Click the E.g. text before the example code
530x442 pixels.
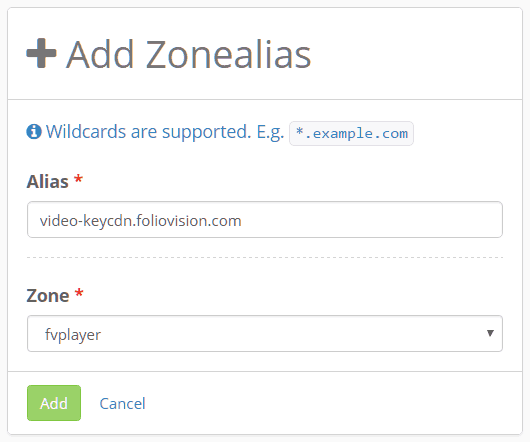coord(270,132)
